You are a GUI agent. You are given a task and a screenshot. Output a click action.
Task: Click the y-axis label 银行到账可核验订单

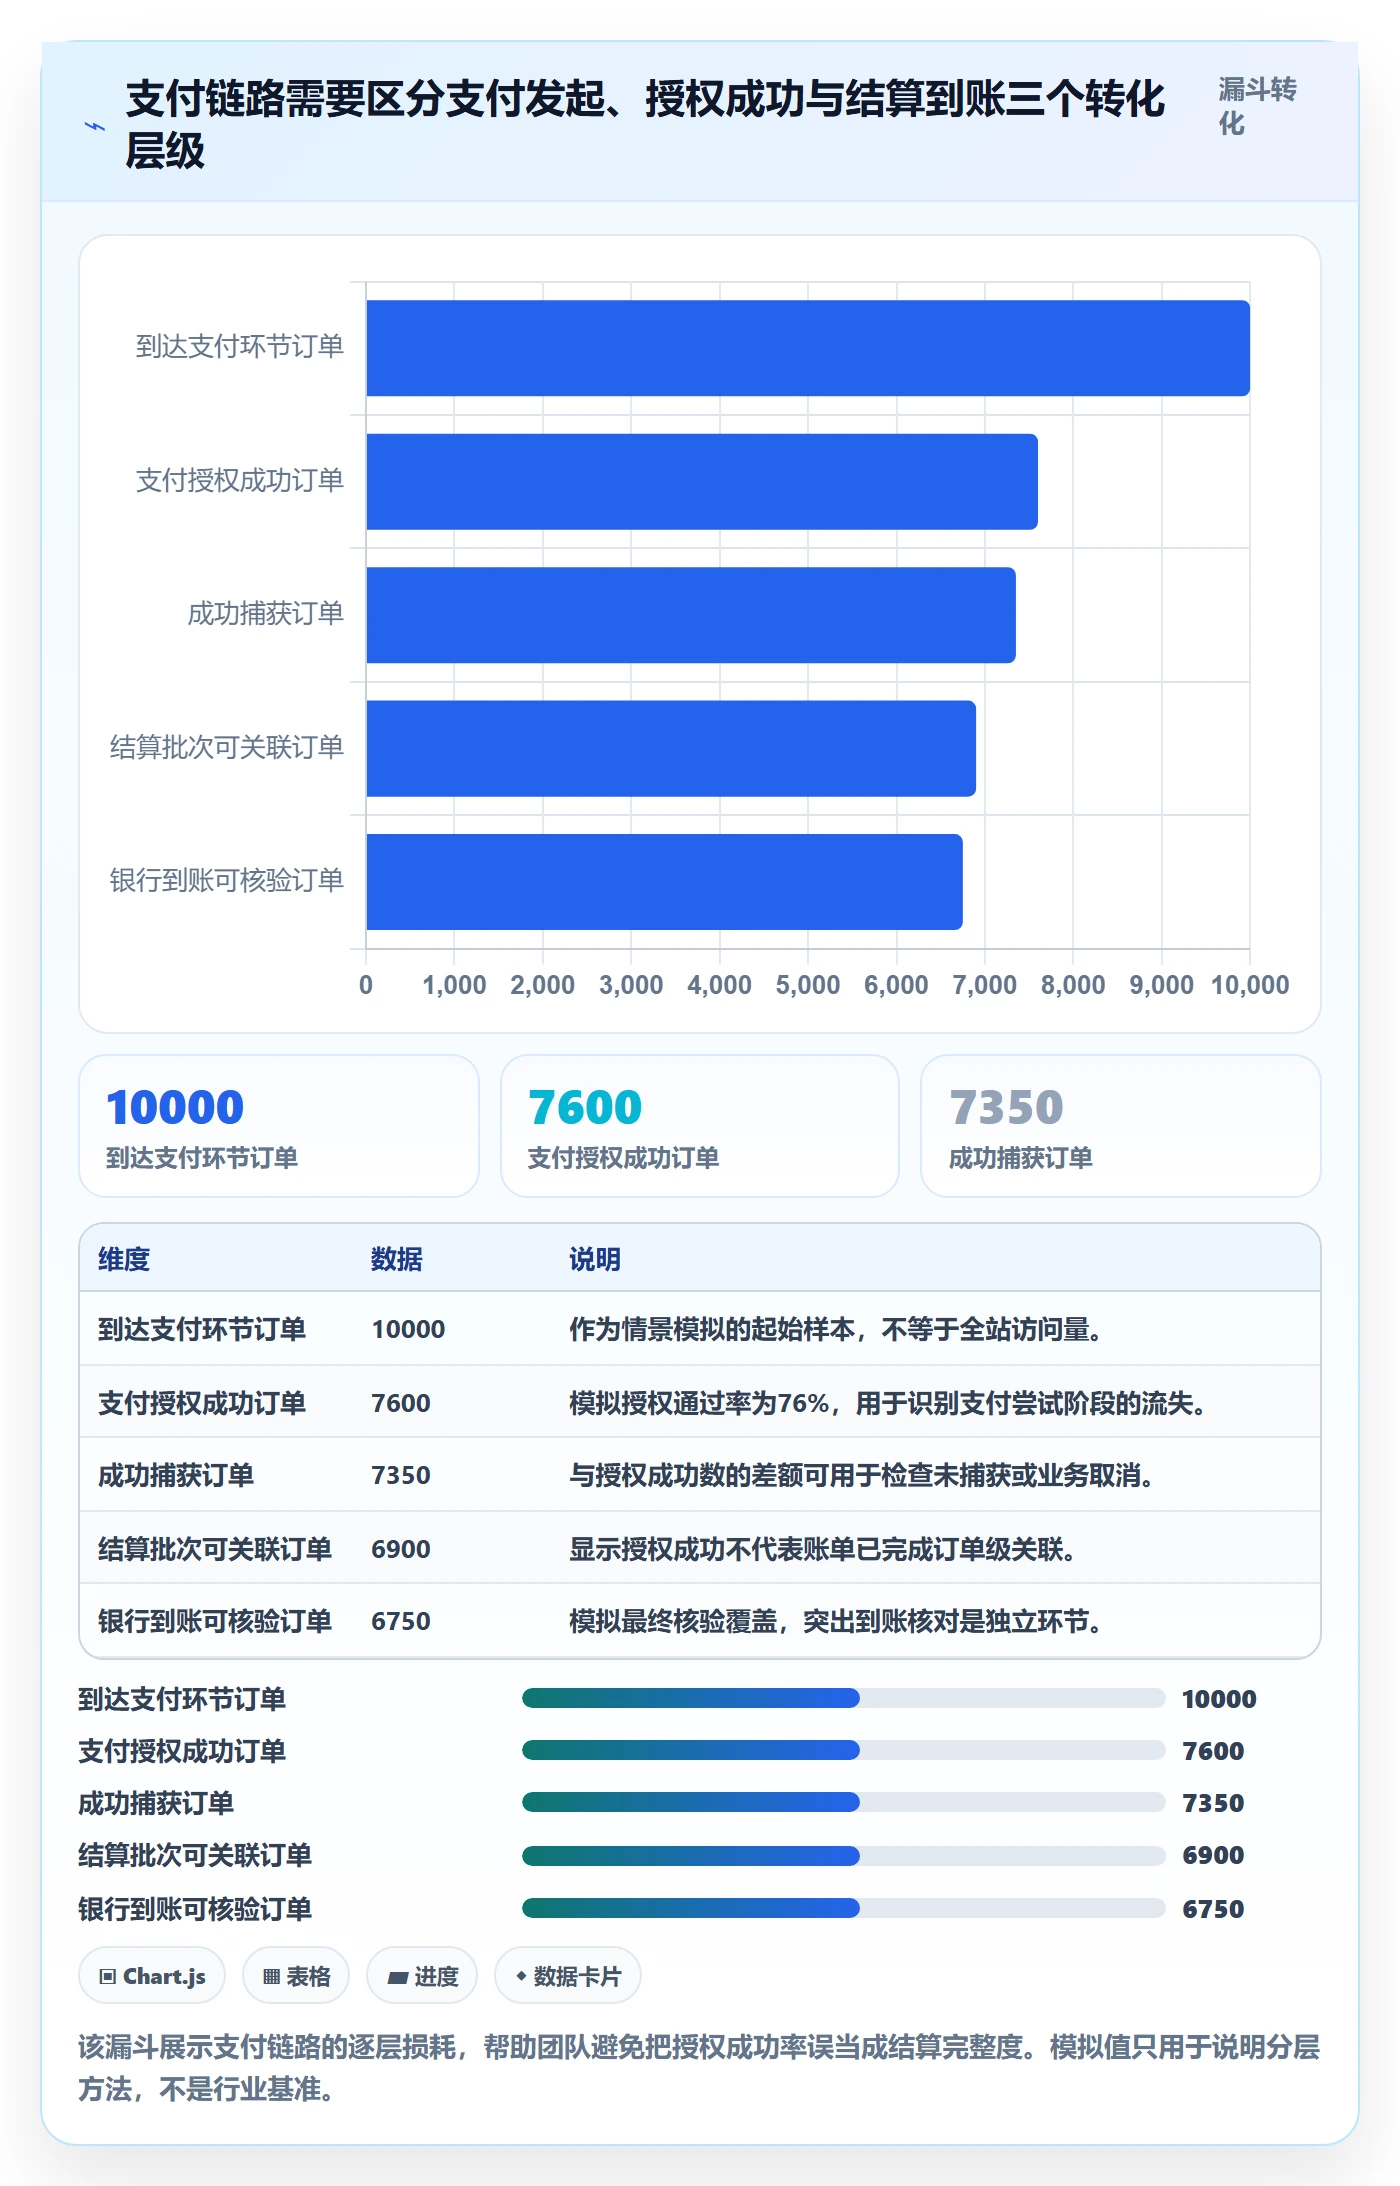227,881
